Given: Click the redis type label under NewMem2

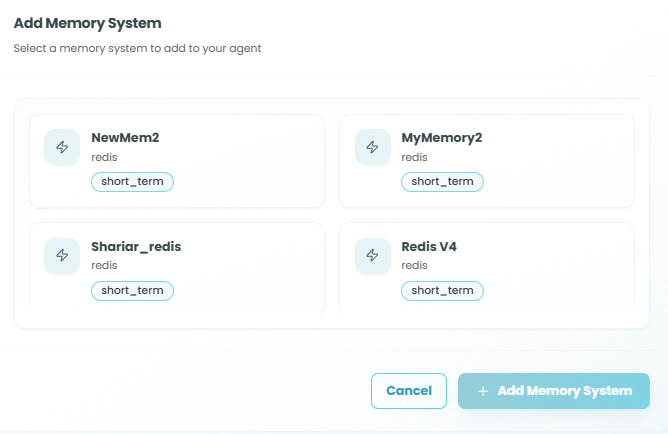Looking at the screenshot, I should pyautogui.click(x=104, y=158).
